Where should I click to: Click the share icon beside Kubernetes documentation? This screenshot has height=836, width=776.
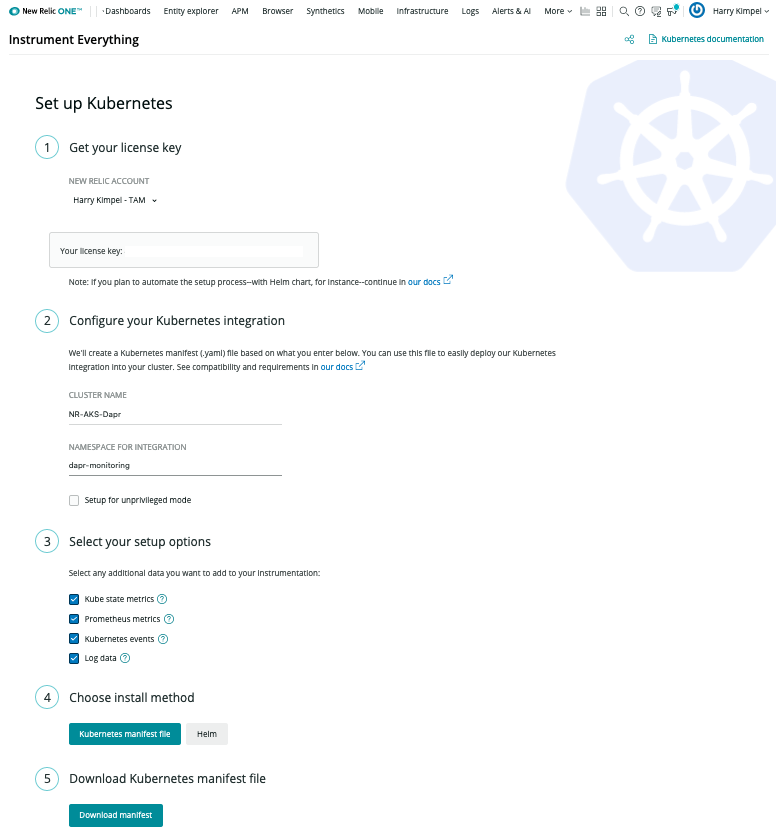[629, 40]
